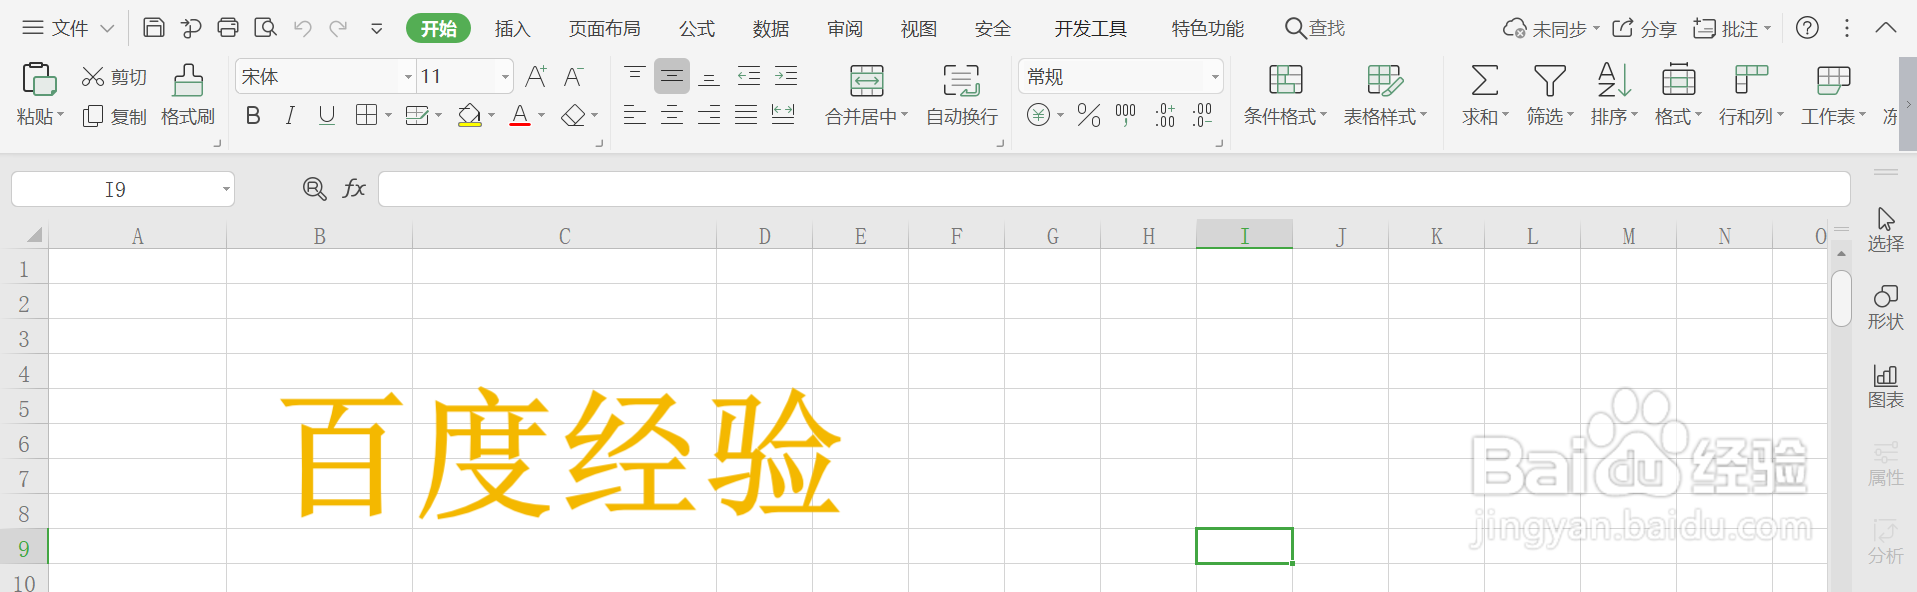The width and height of the screenshot is (1917, 592).
Task: Center text horizontally
Action: pyautogui.click(x=672, y=115)
